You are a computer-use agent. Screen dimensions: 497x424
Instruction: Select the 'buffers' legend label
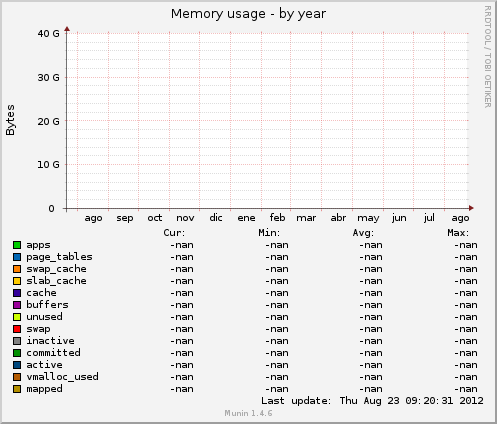coord(47,305)
